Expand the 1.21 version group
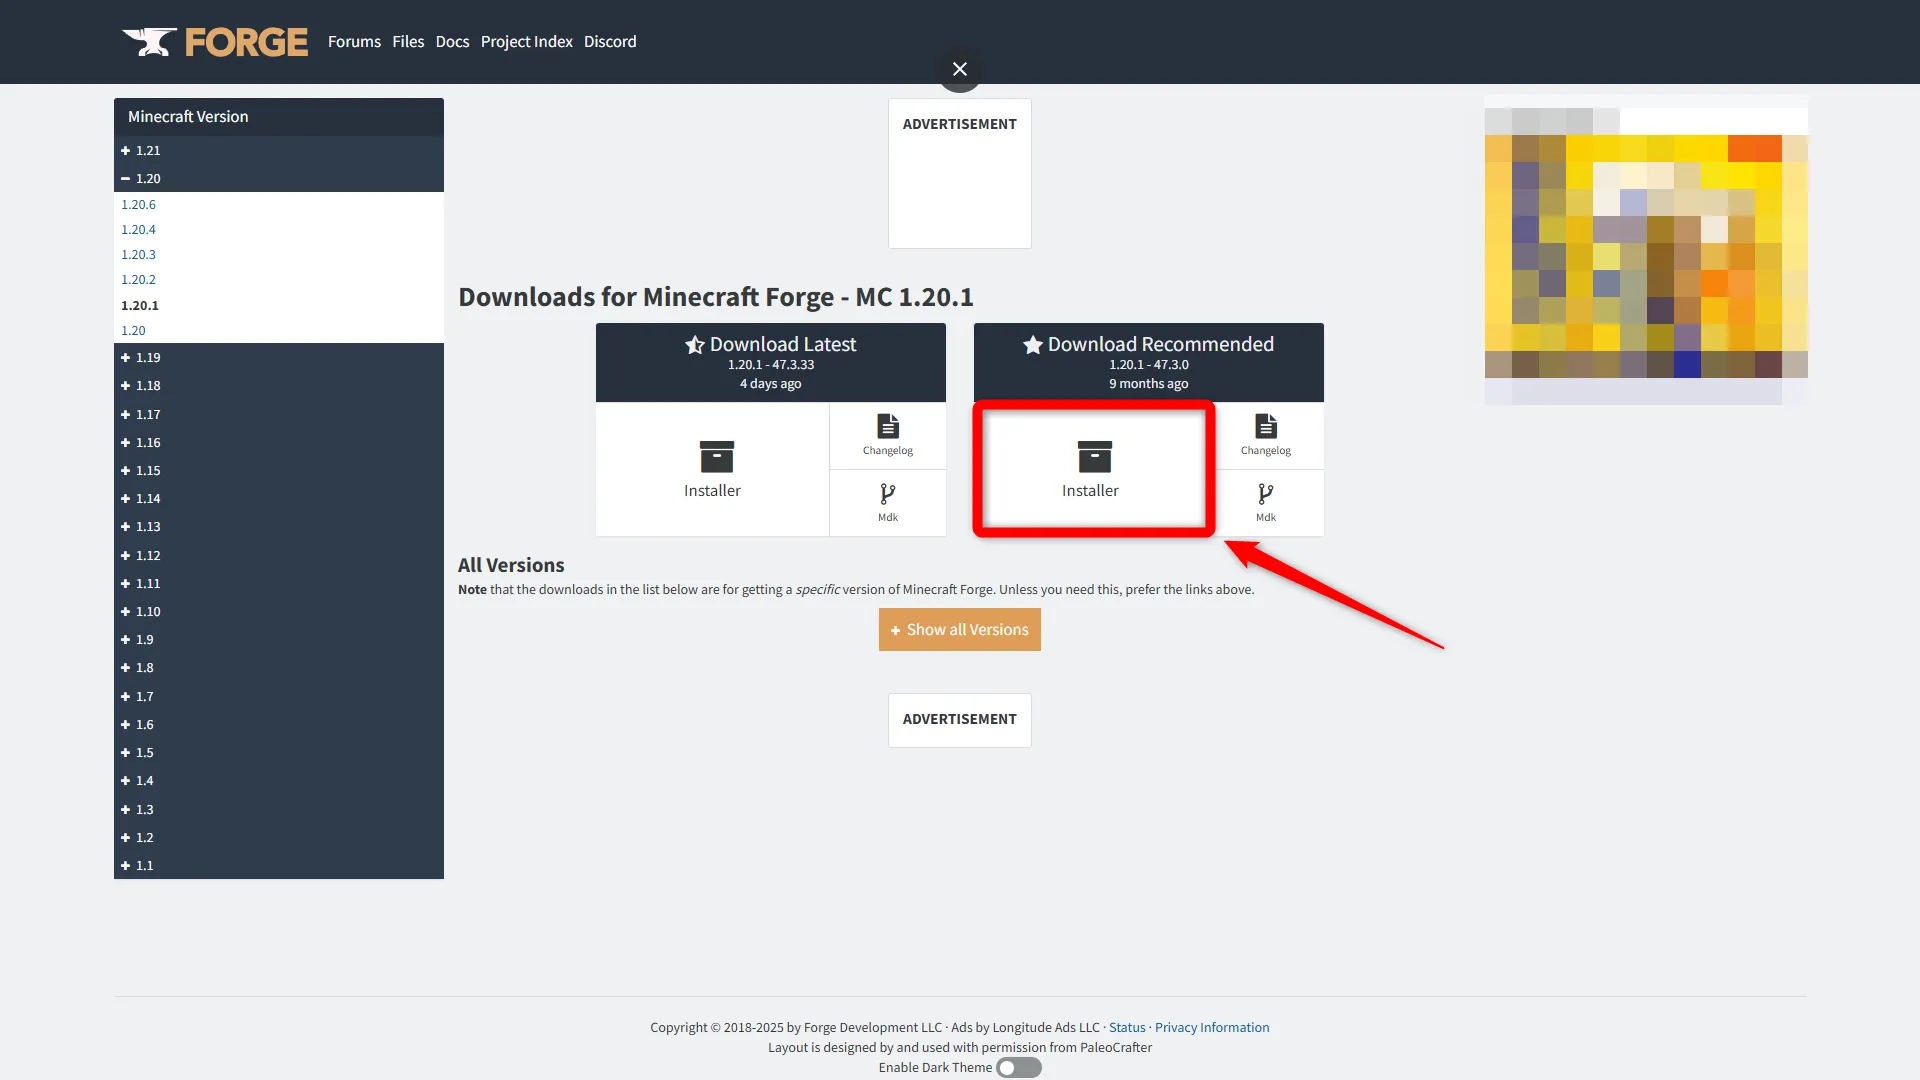Screen dimensions: 1920x1080 point(279,150)
